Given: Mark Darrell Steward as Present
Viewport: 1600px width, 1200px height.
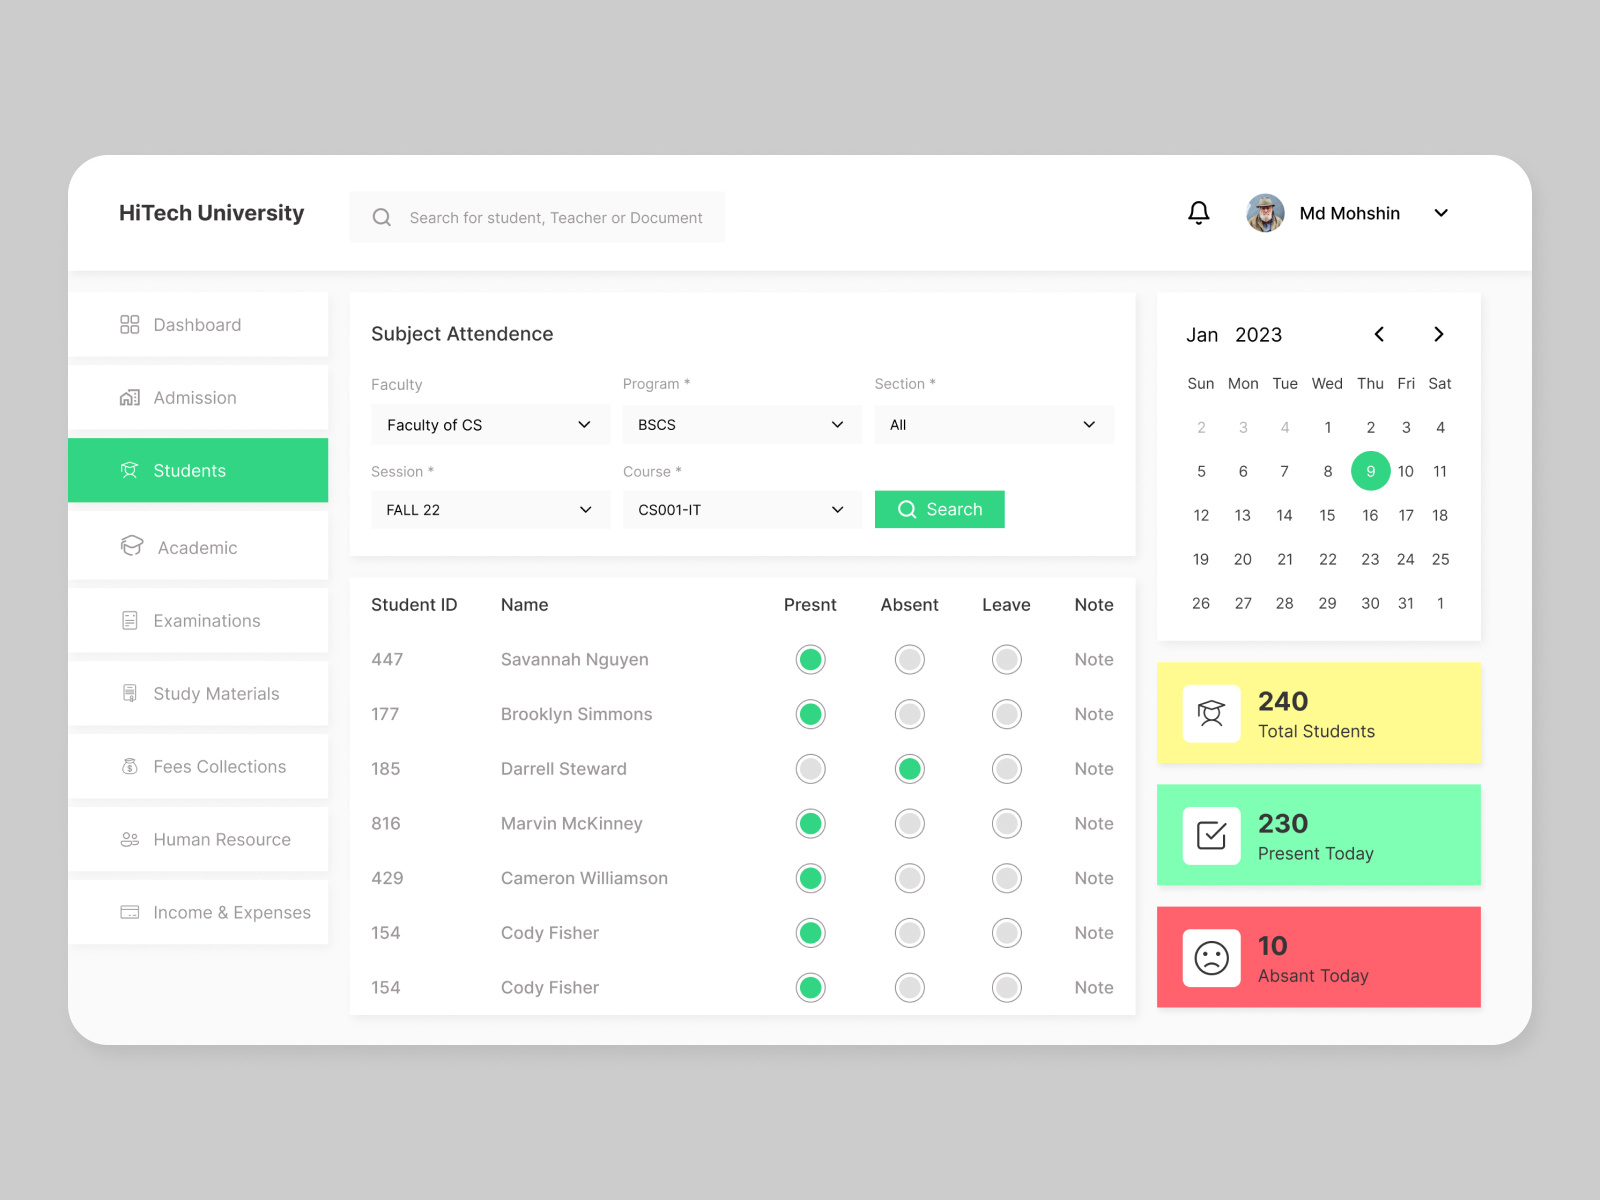Looking at the screenshot, I should click(810, 768).
